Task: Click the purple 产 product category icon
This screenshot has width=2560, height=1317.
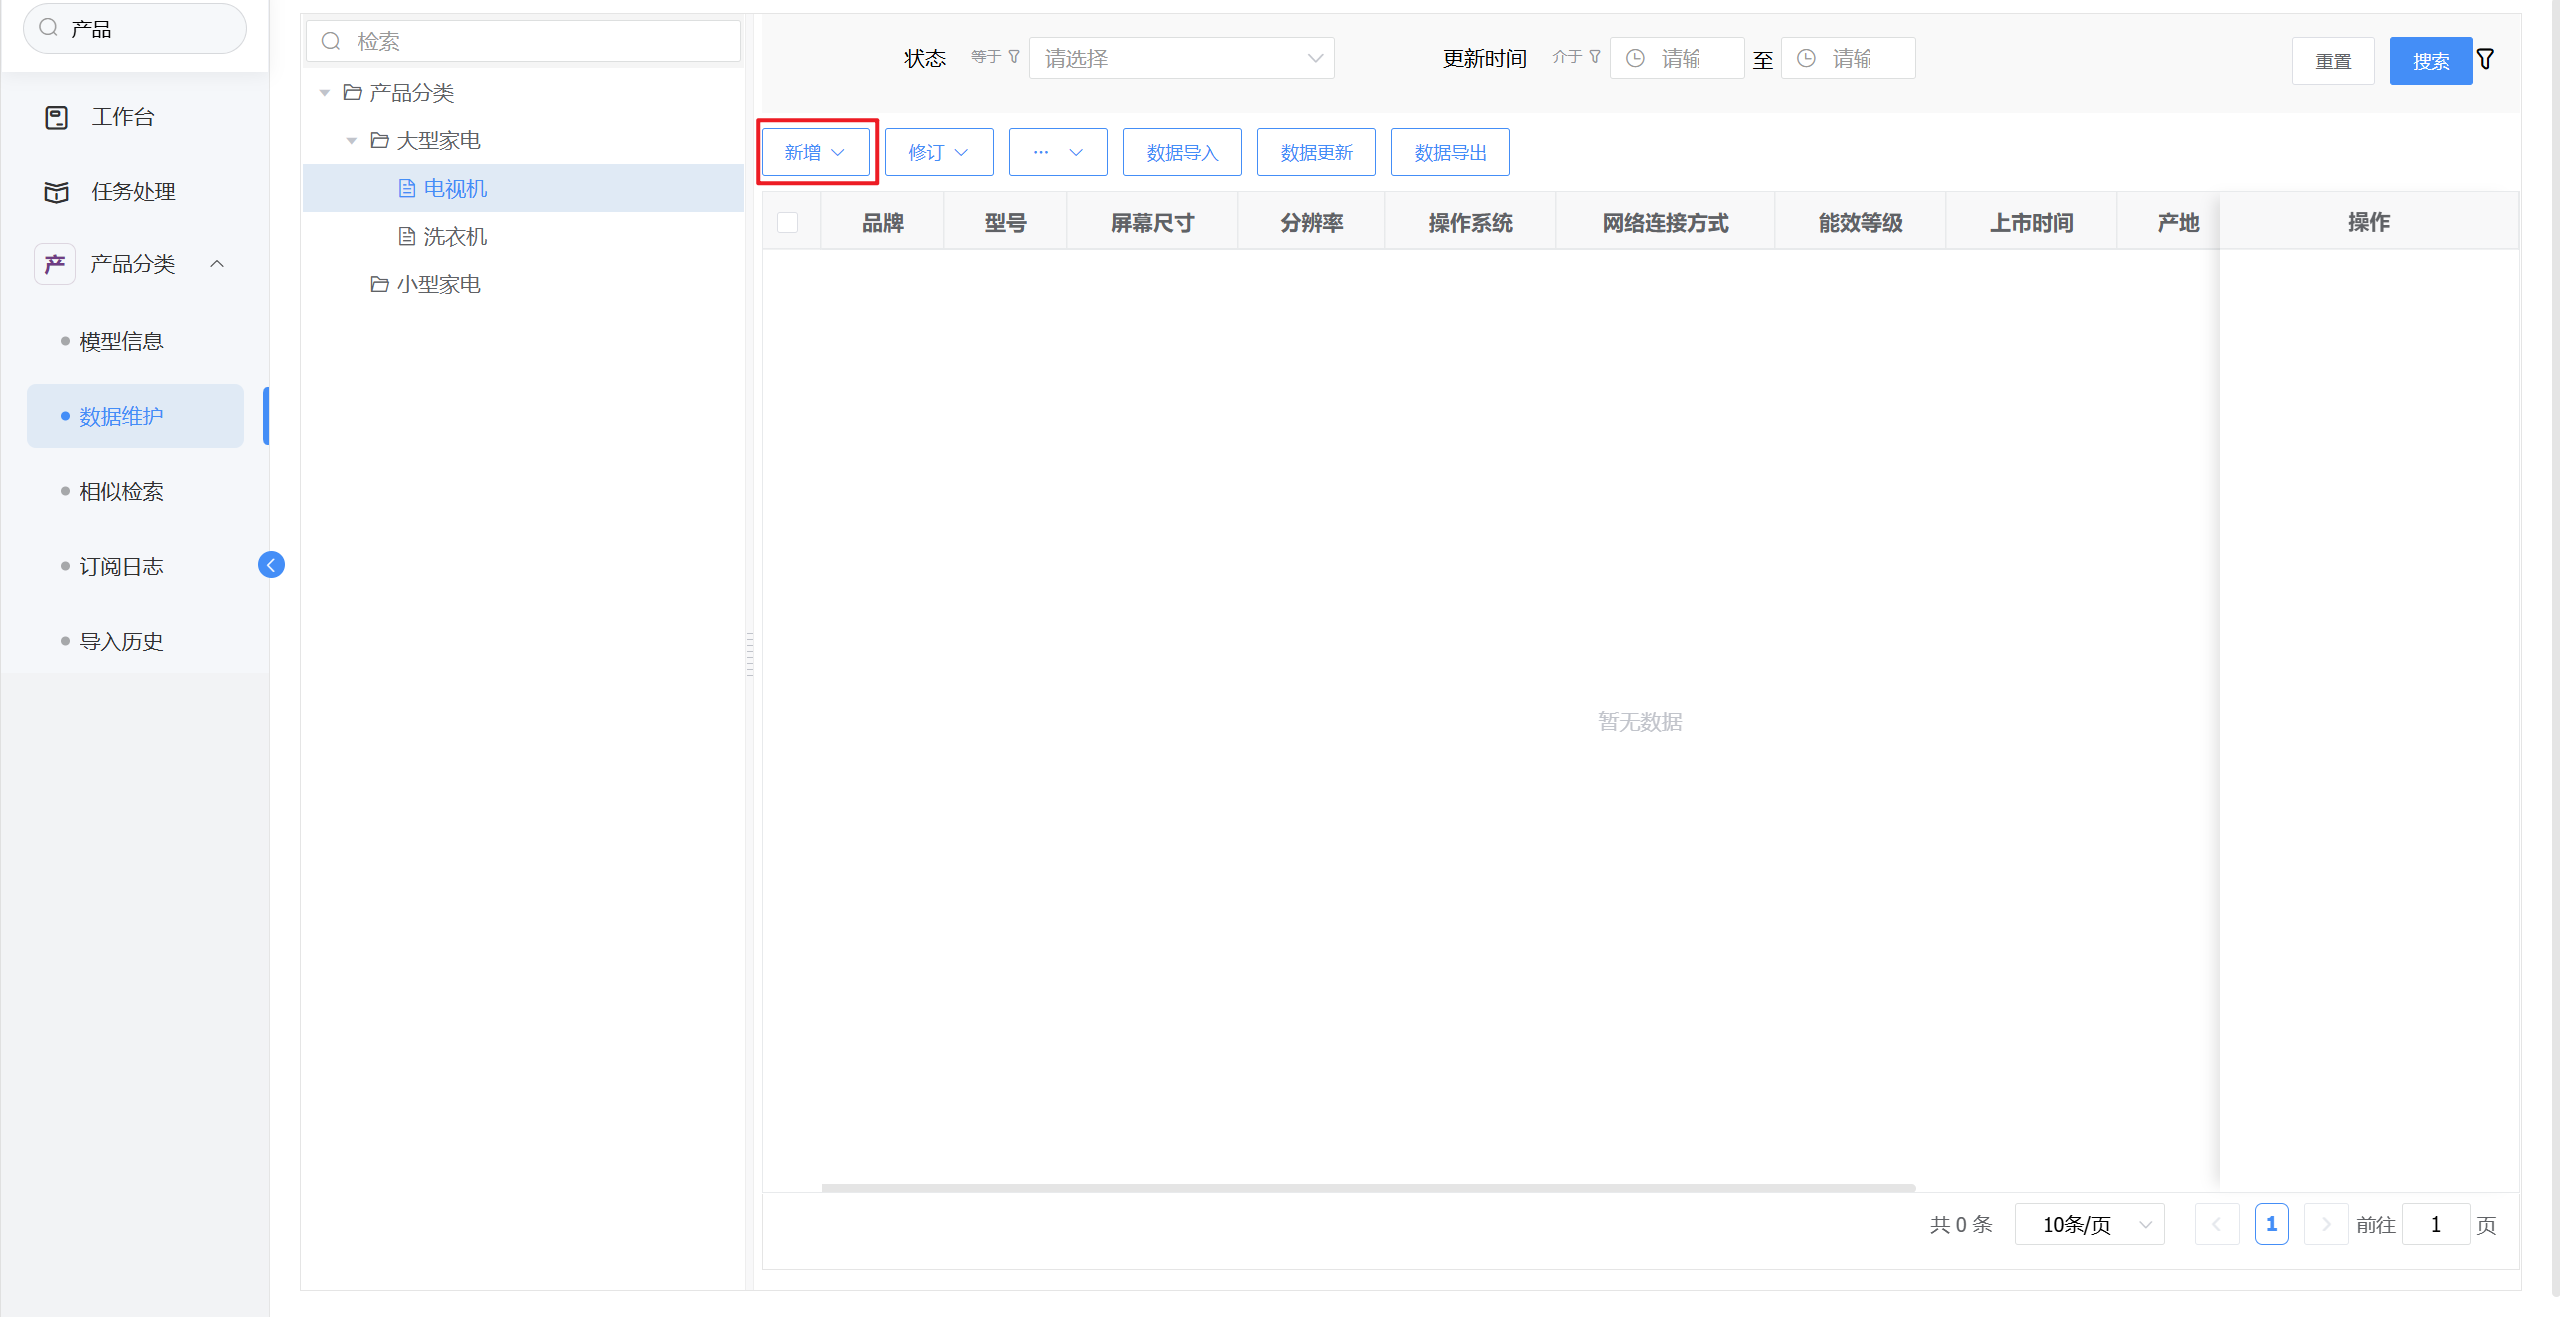Action: [55, 264]
